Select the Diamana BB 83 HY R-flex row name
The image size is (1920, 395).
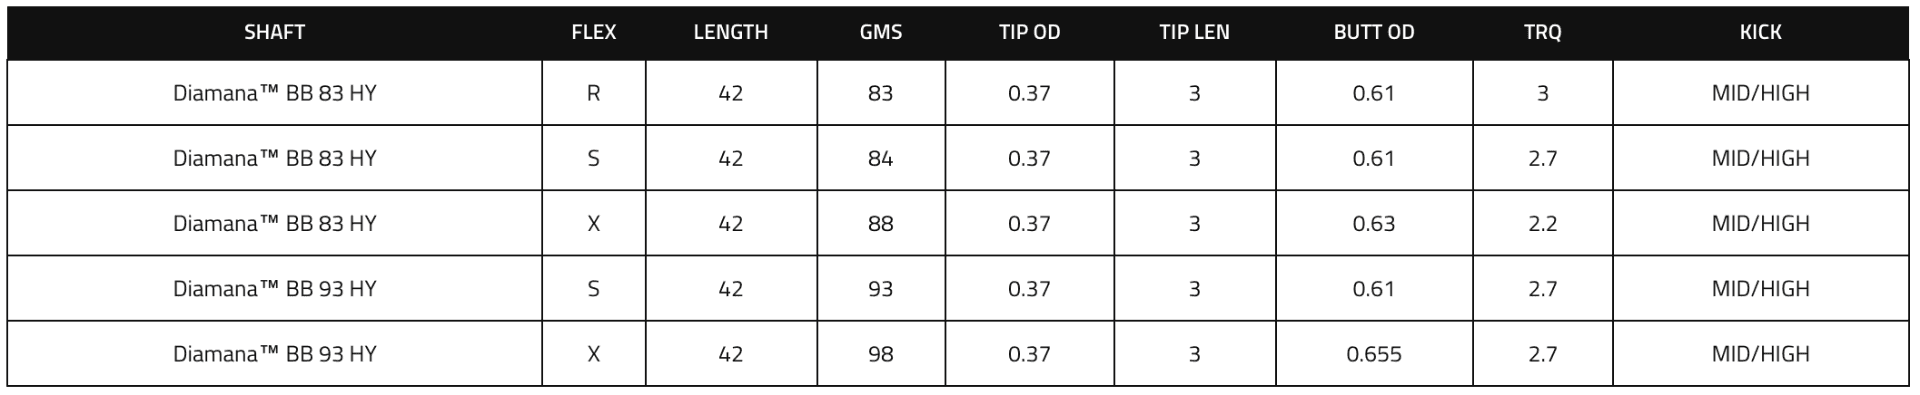(x=274, y=93)
